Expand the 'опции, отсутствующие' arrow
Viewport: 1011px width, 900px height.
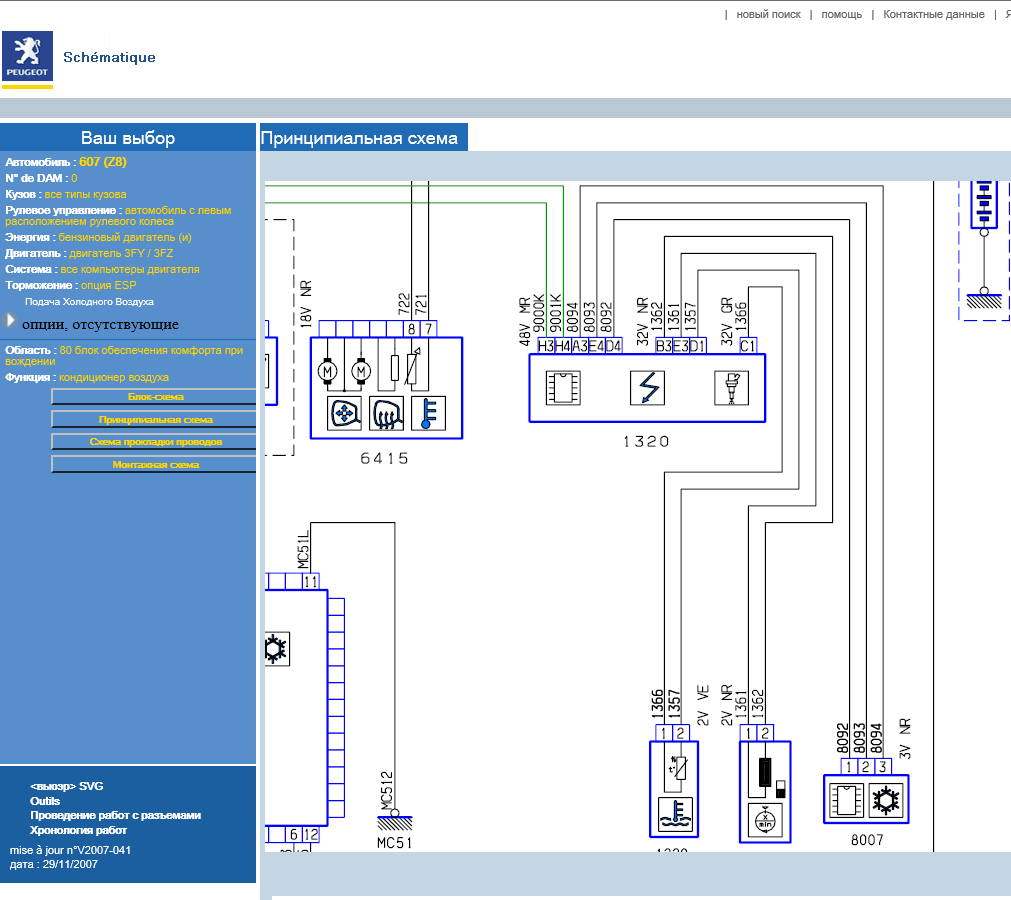pyautogui.click(x=11, y=321)
